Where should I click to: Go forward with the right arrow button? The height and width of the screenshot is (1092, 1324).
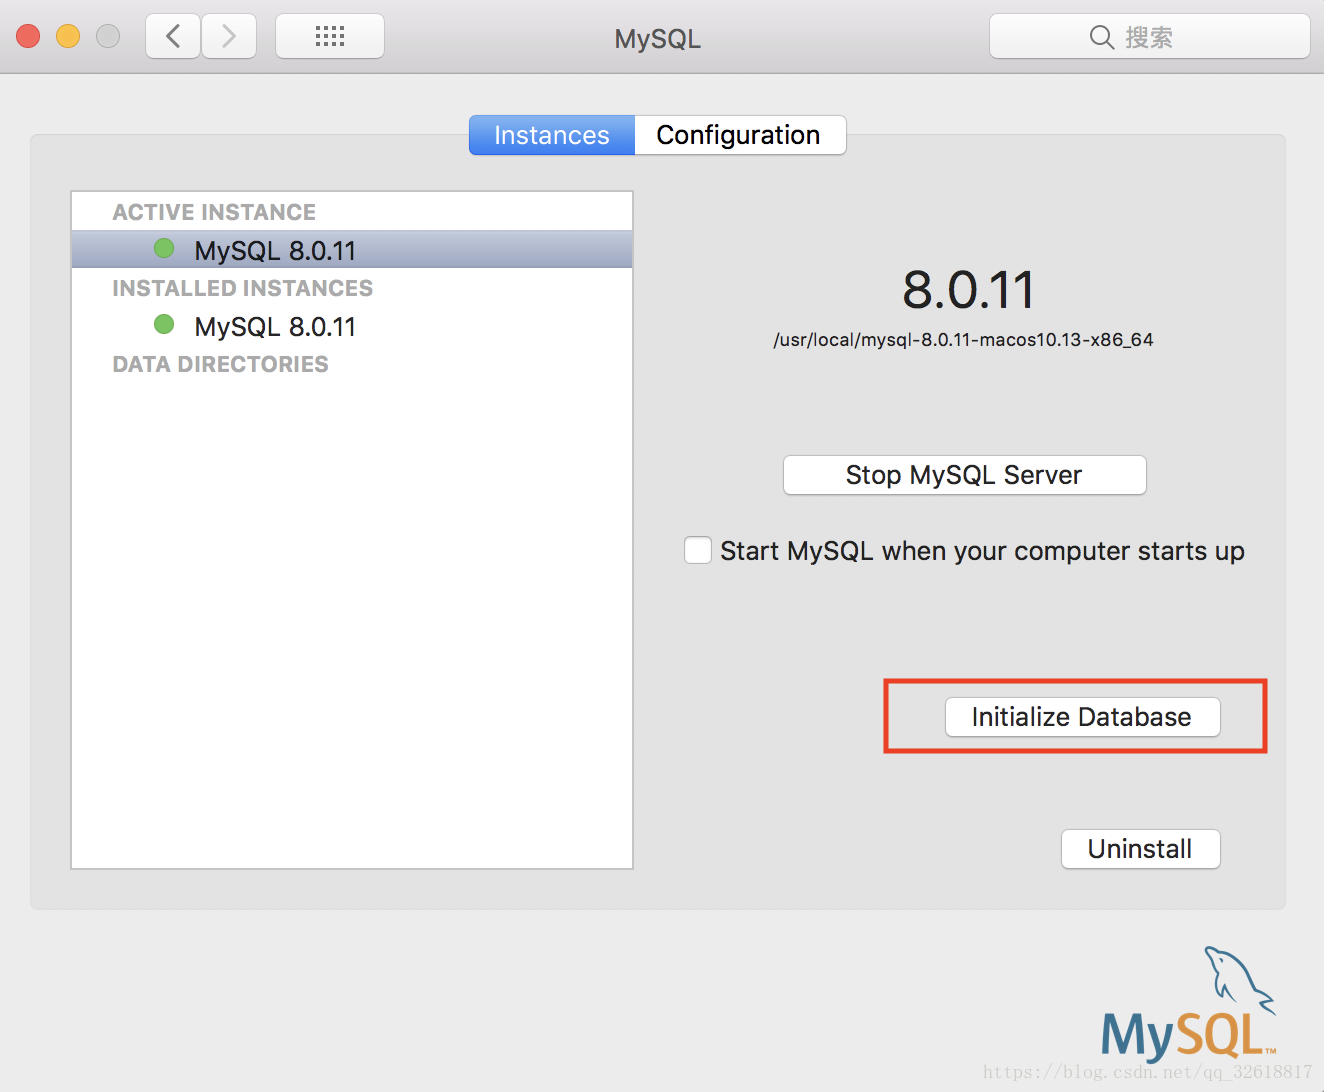[229, 37]
